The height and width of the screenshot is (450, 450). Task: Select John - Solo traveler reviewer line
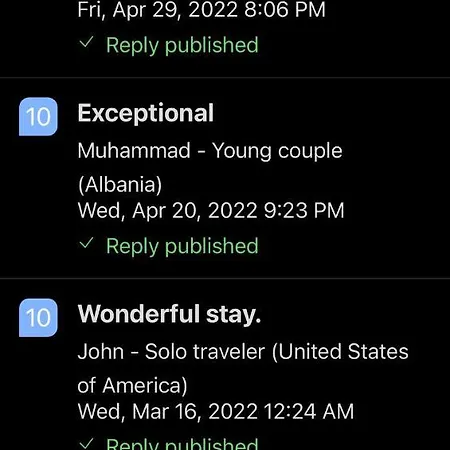coord(243,352)
